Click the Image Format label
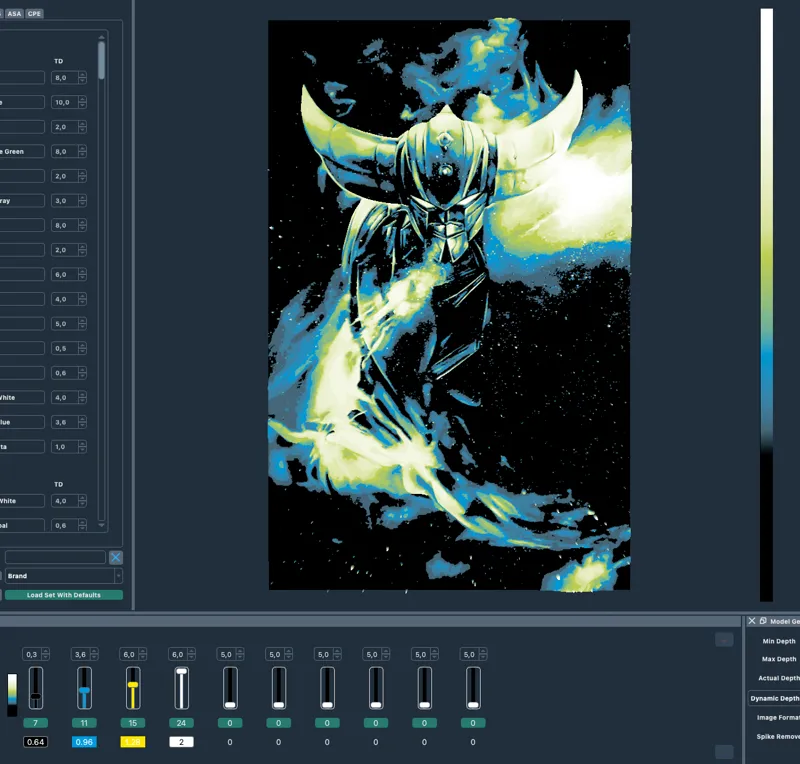Viewport: 800px width, 764px height. click(779, 718)
